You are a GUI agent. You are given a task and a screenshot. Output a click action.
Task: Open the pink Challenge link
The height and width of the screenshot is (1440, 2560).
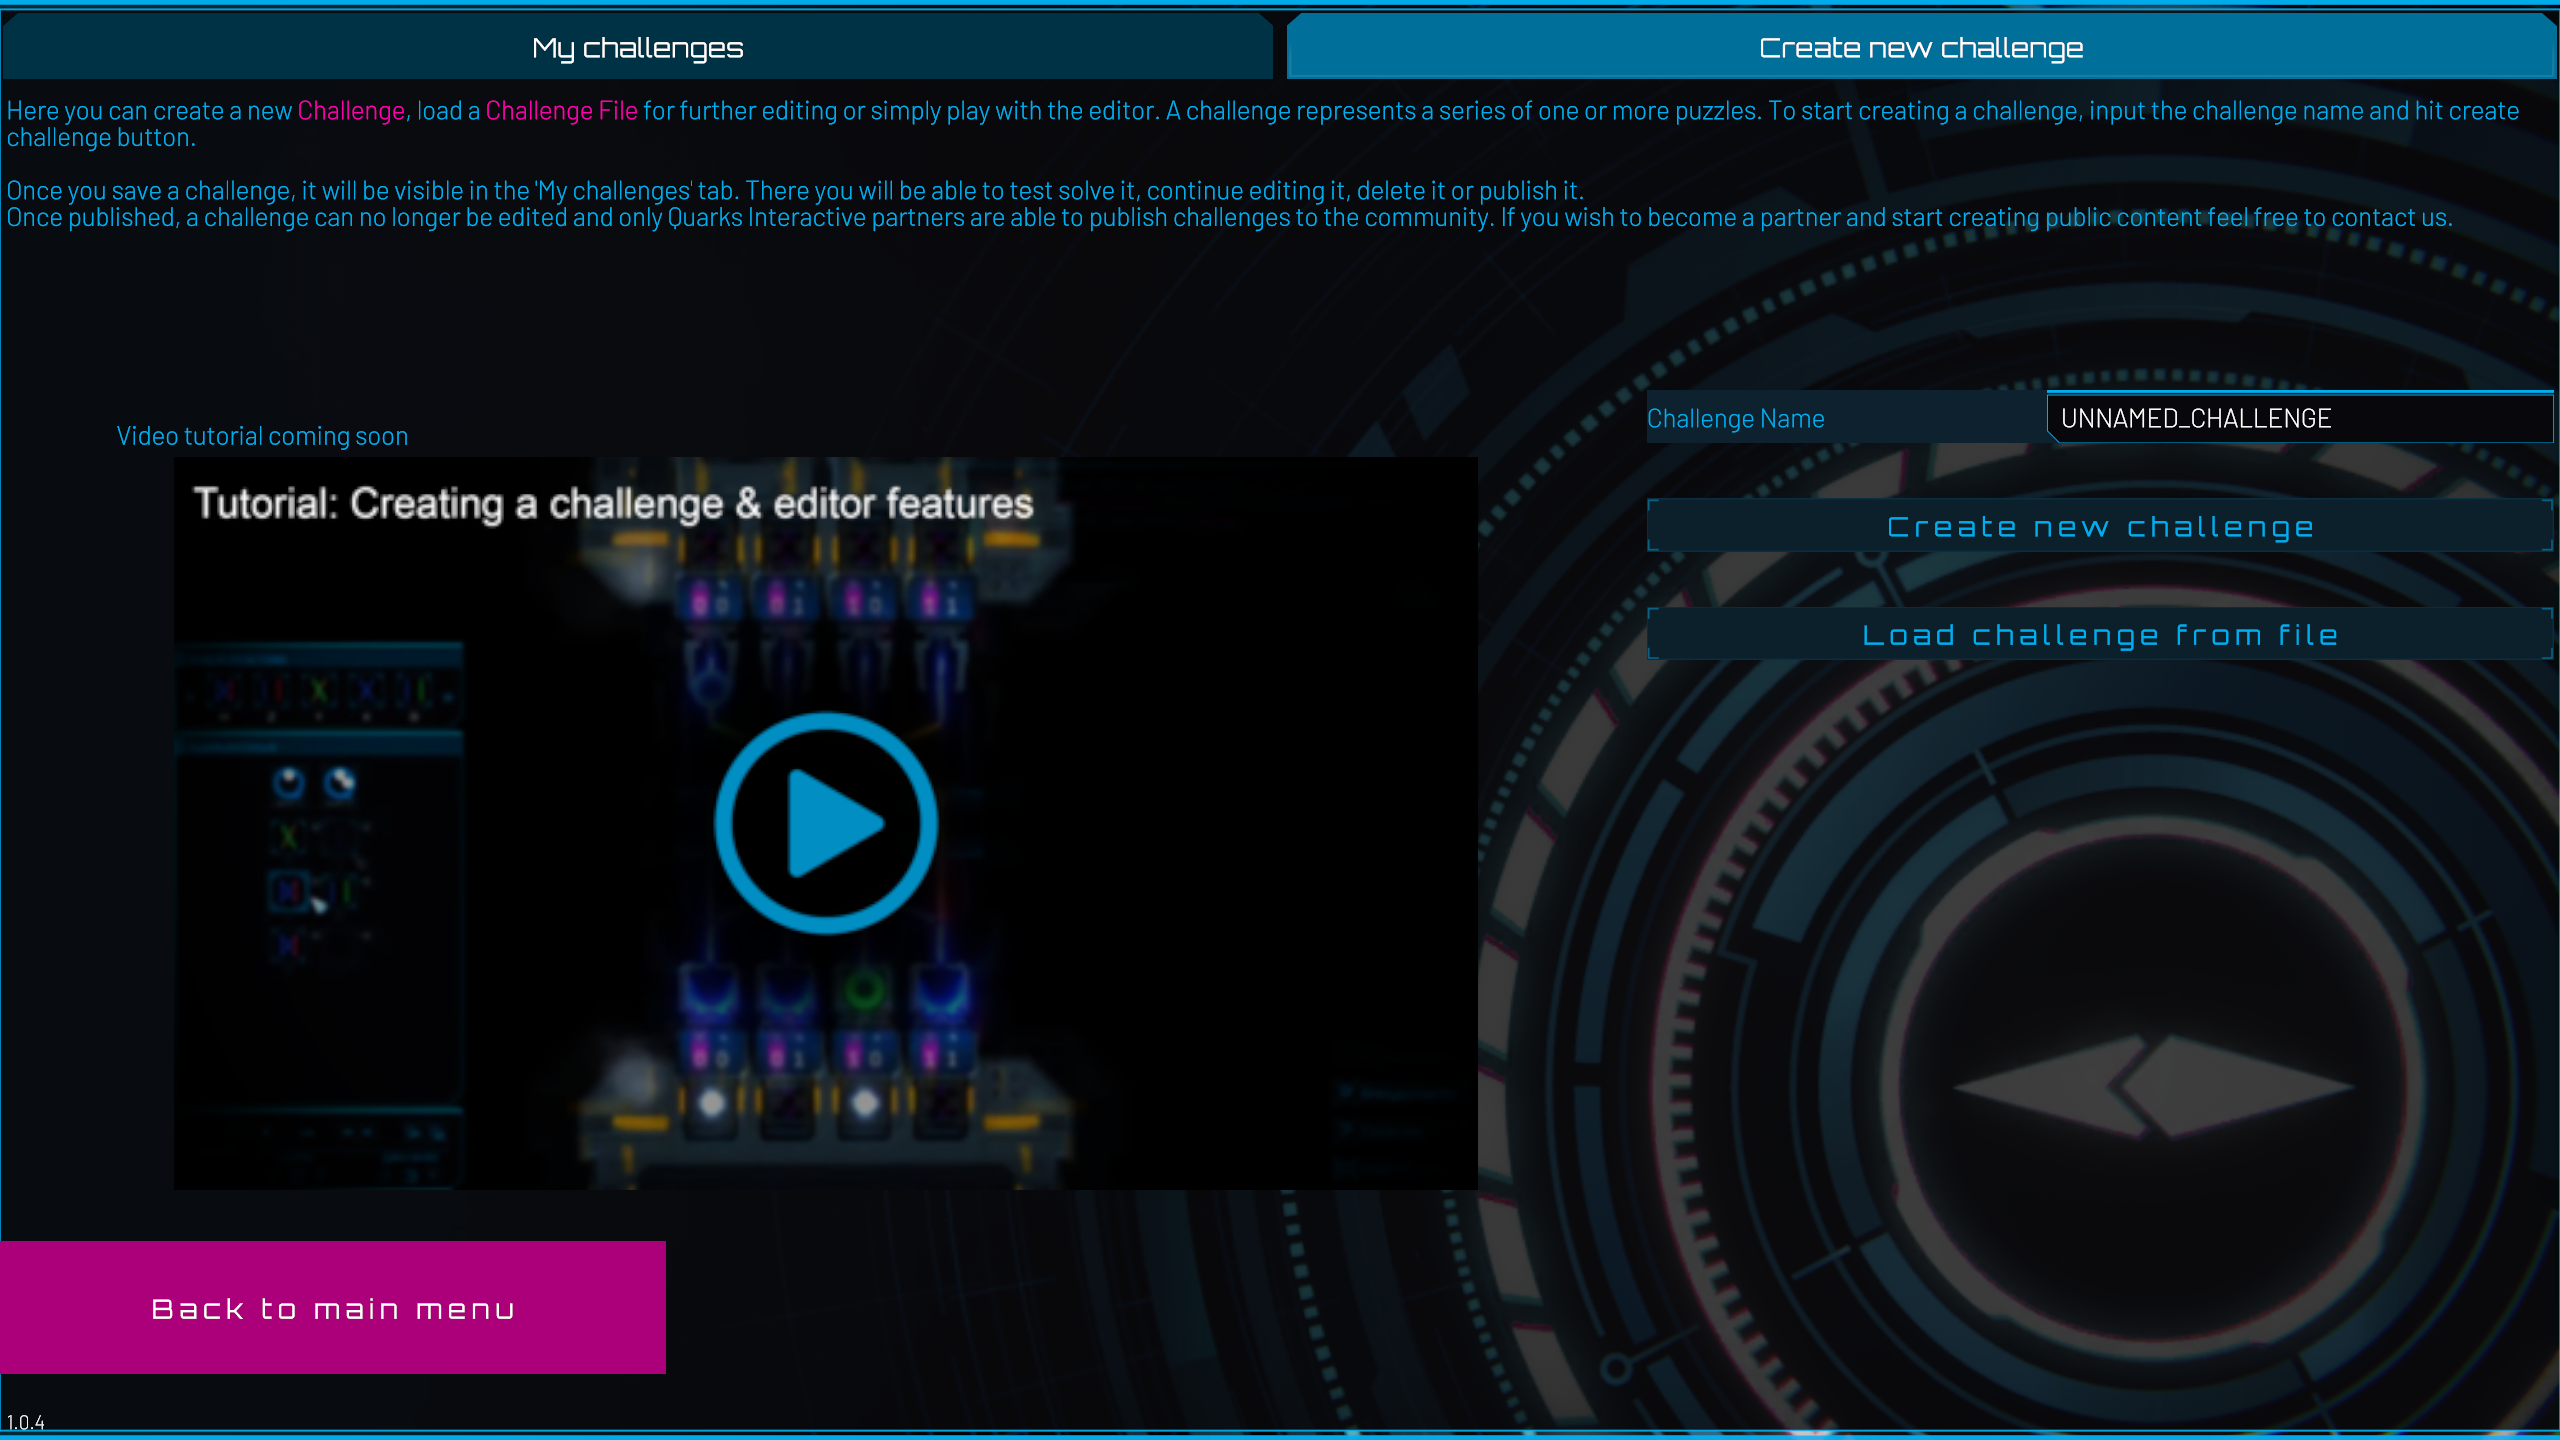point(349,110)
